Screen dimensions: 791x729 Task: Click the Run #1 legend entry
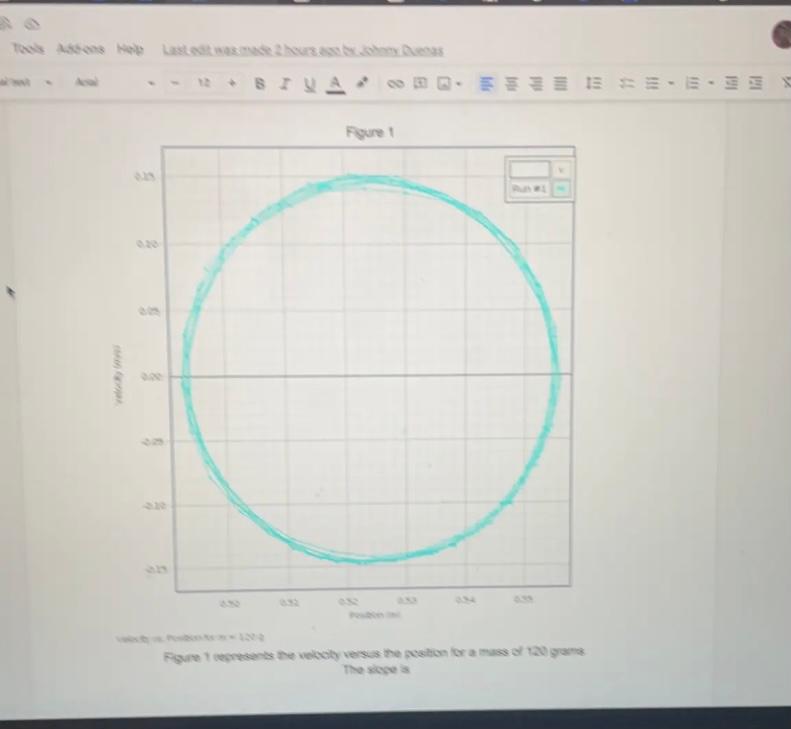point(540,189)
